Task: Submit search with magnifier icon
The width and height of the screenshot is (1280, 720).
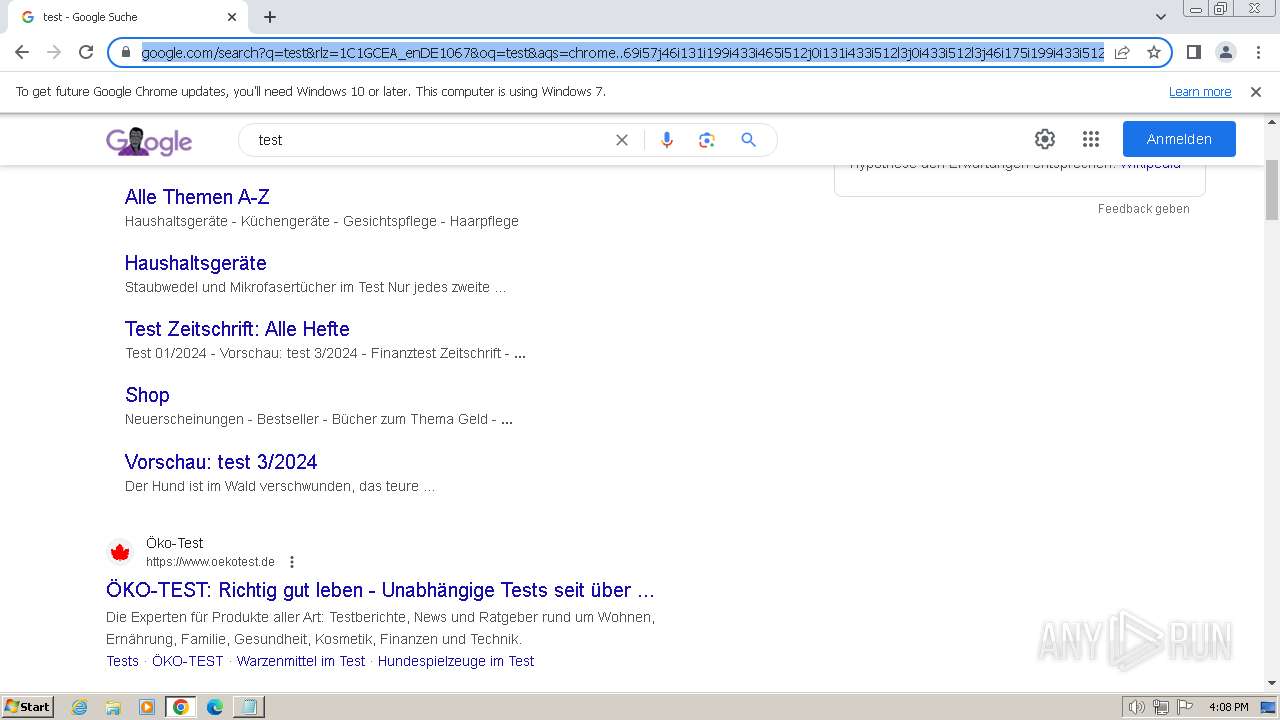Action: [748, 140]
